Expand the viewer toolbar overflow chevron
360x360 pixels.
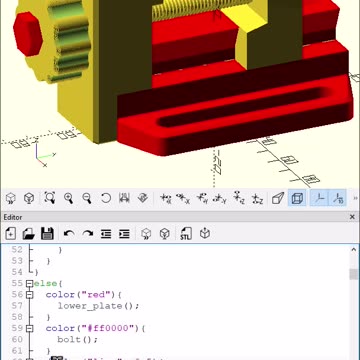point(355,198)
